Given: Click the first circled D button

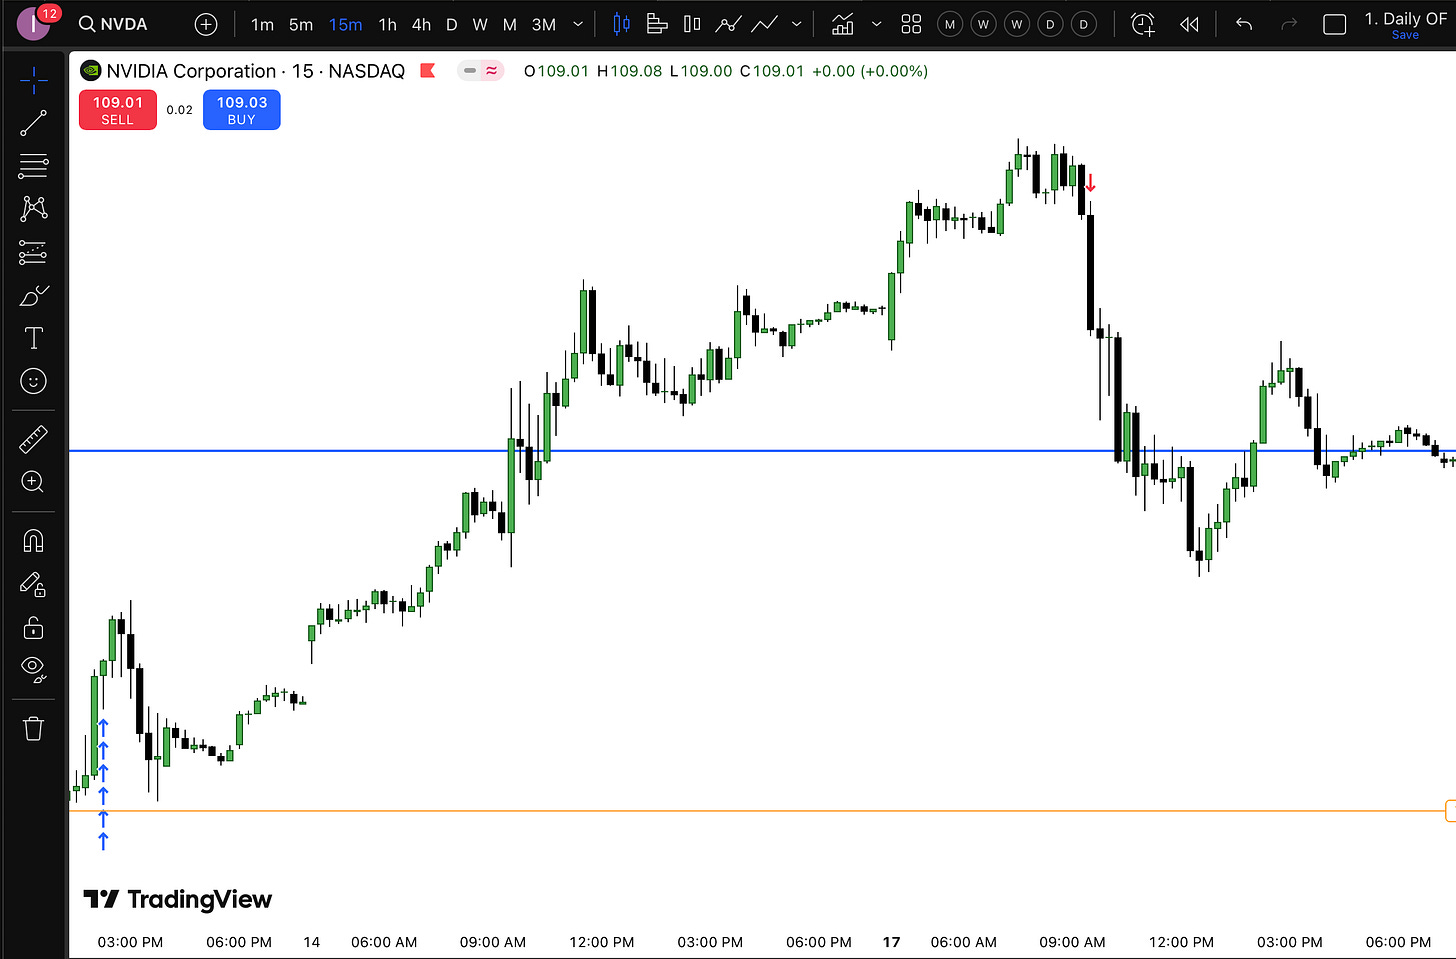Looking at the screenshot, I should tap(1050, 24).
